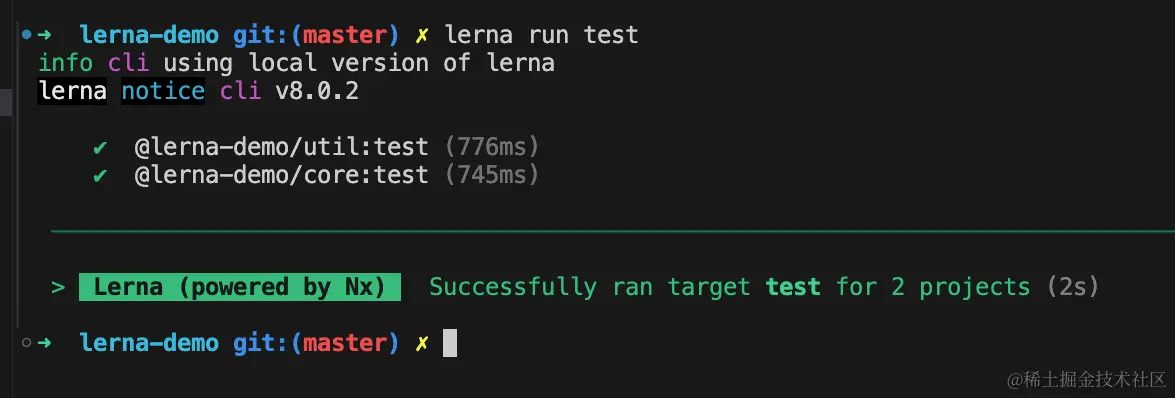Click the green horizontal separator line

pos(612,232)
